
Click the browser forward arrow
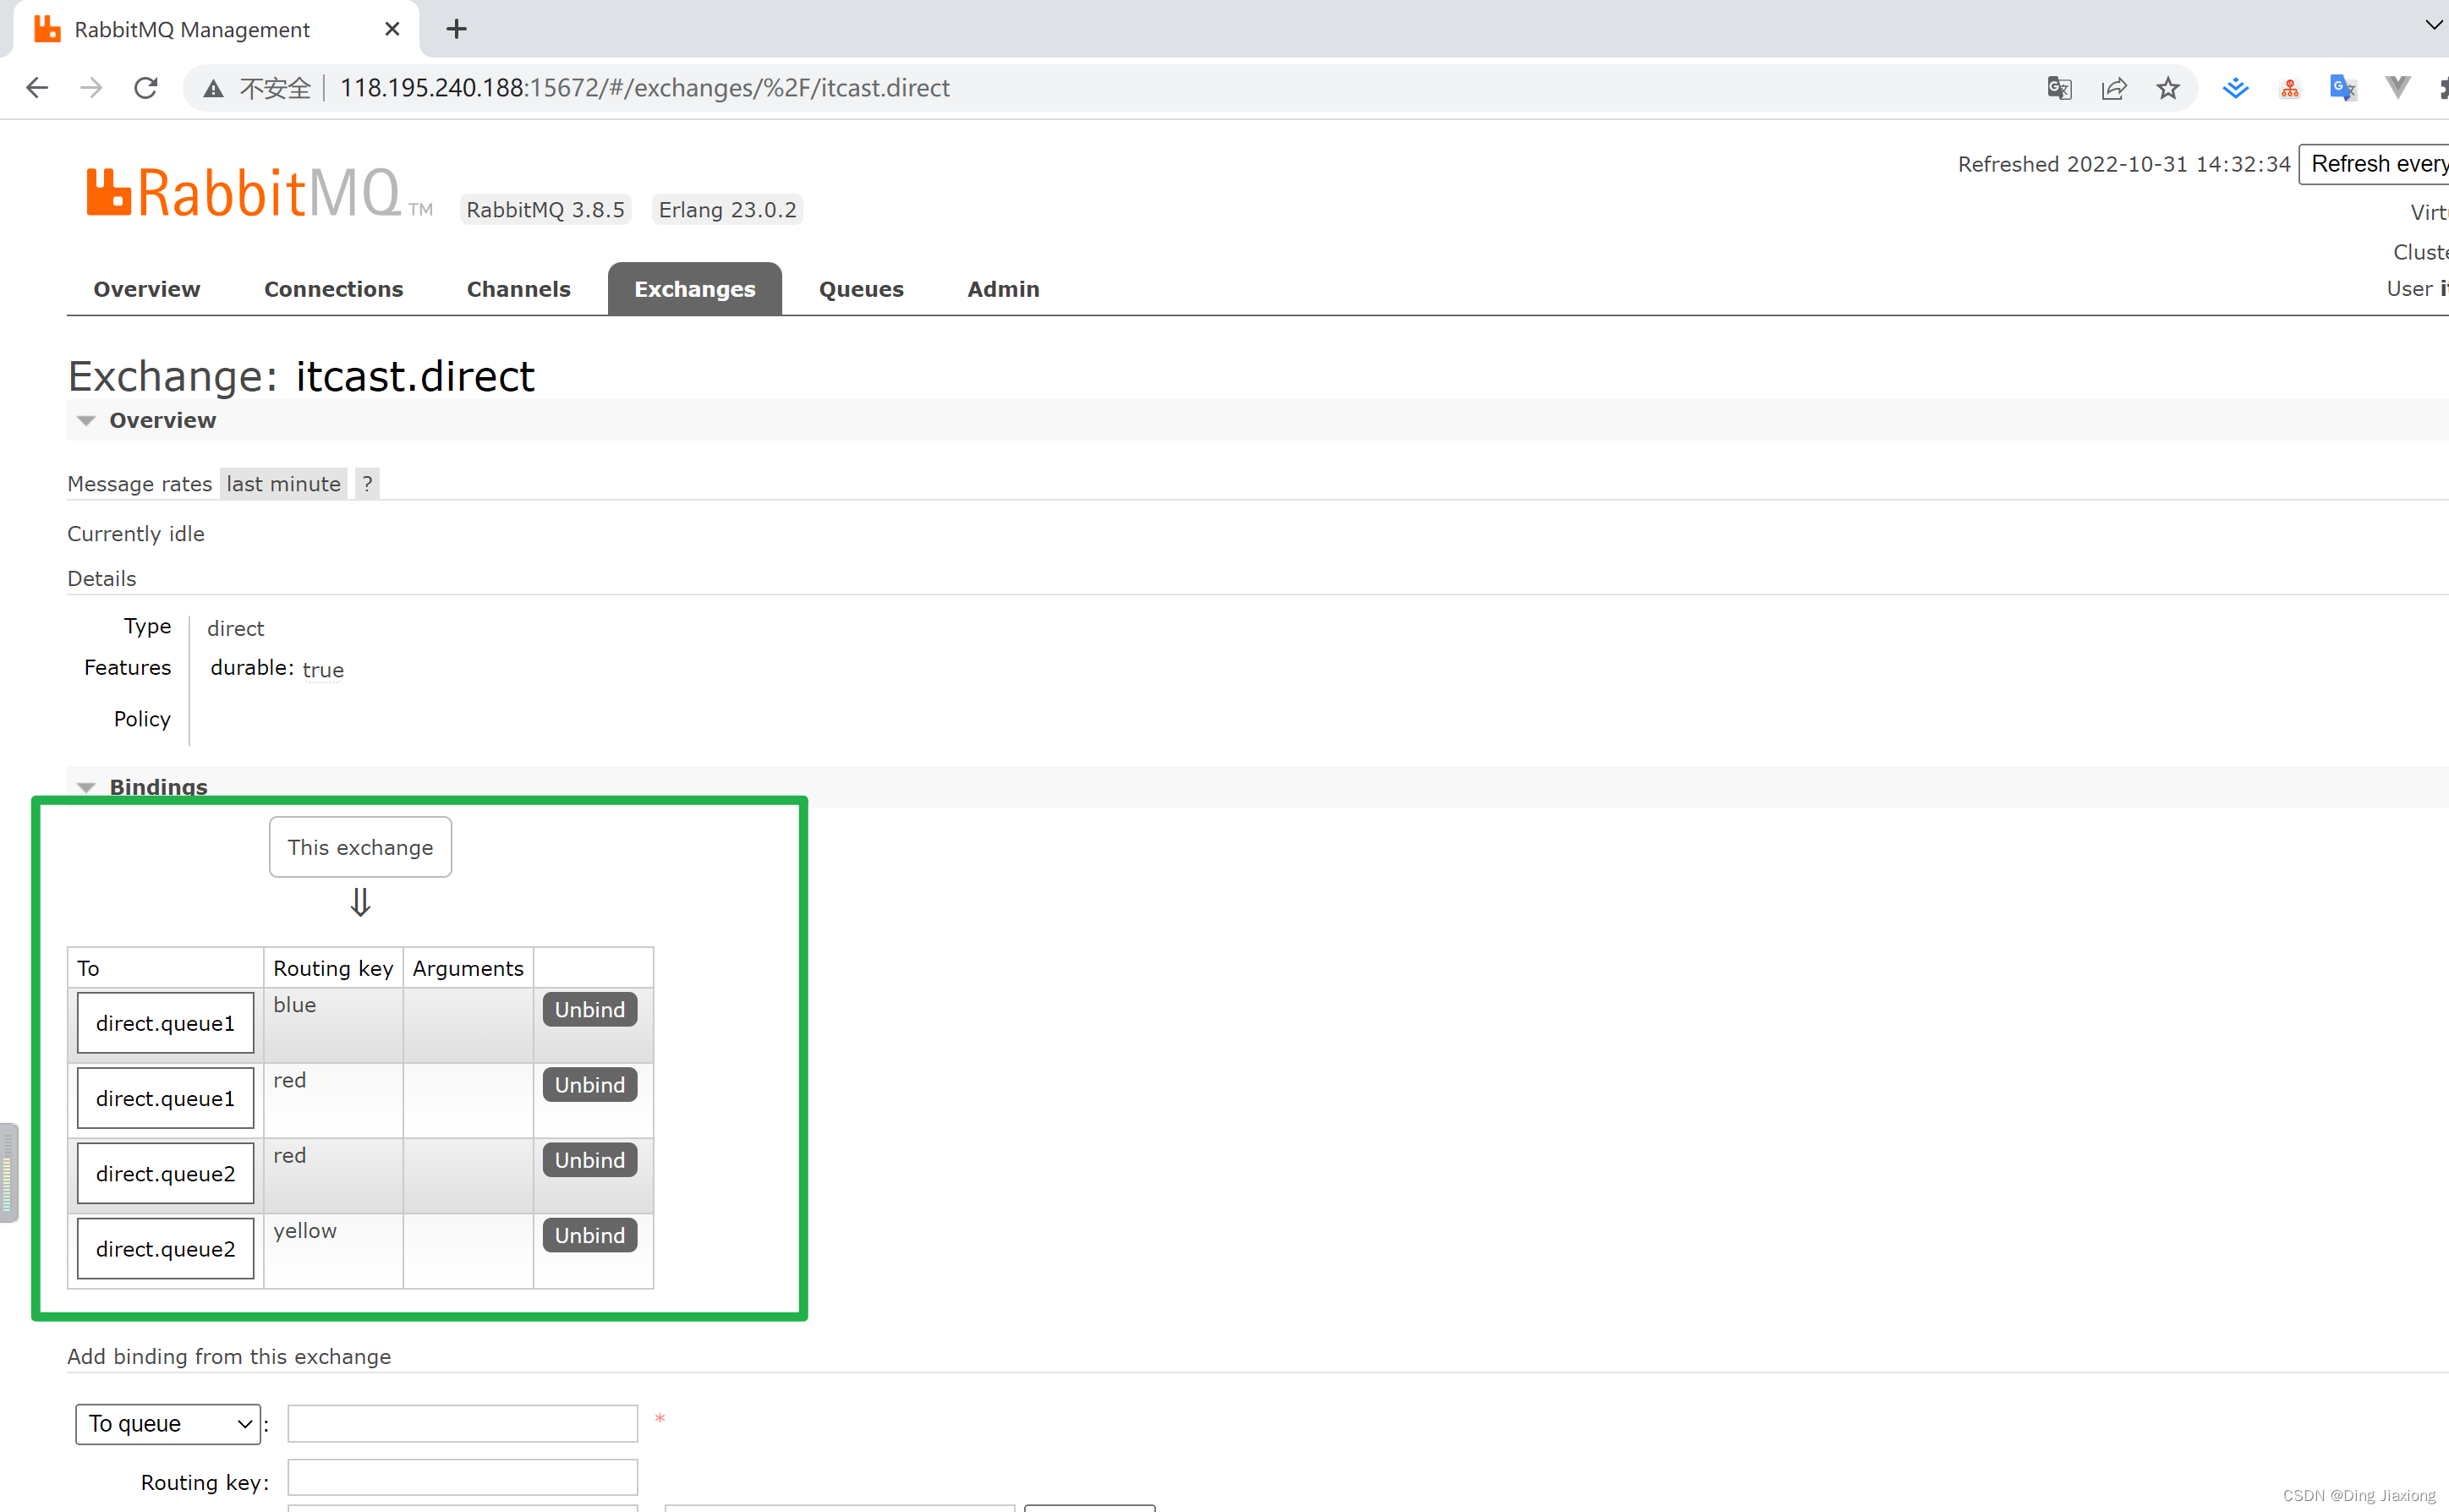pos(91,88)
